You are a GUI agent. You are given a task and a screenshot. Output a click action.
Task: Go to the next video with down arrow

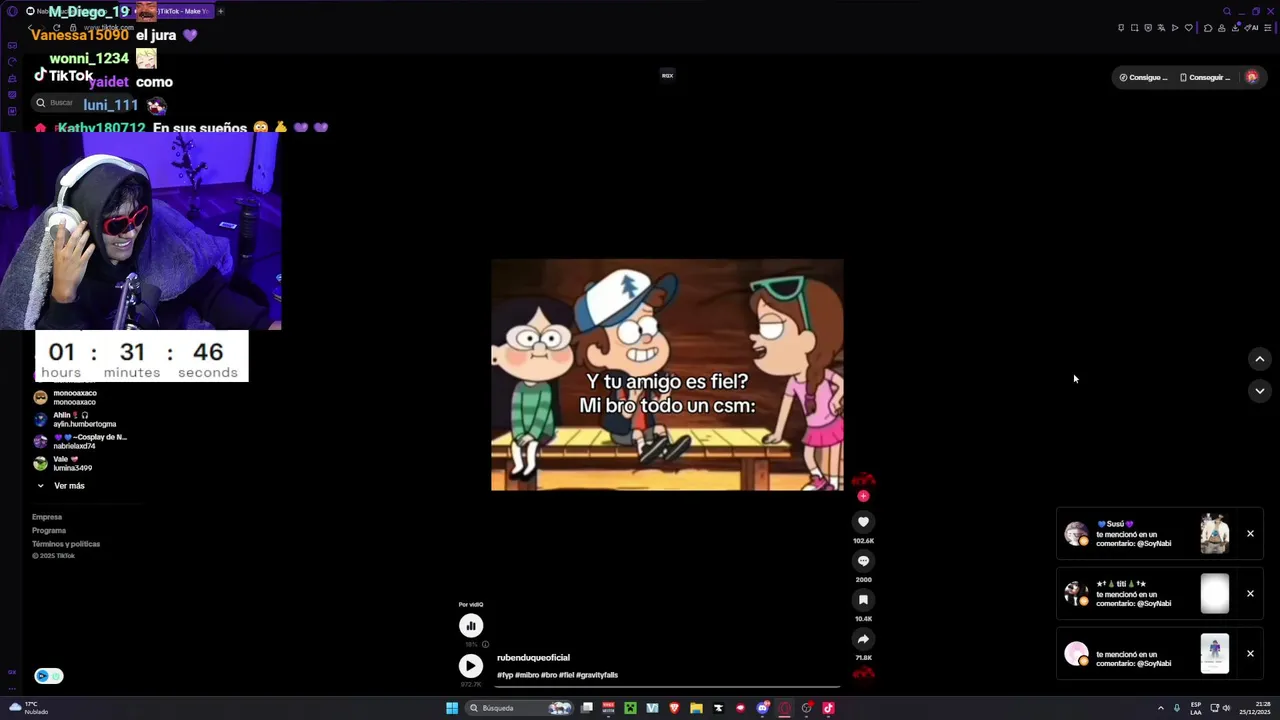pos(1260,391)
